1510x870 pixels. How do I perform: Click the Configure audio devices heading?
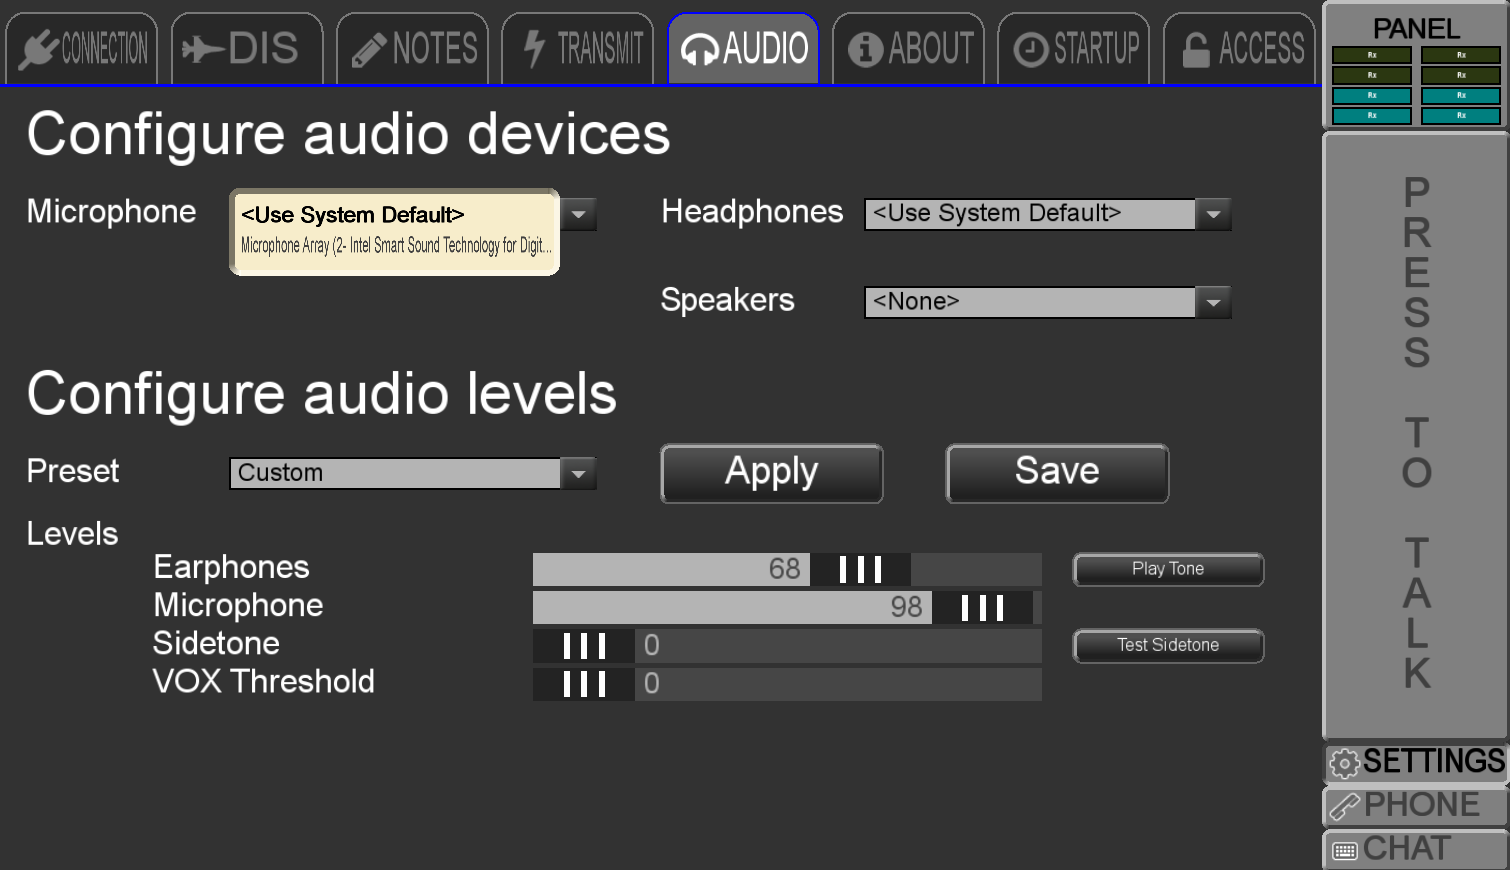pyautogui.click(x=348, y=134)
